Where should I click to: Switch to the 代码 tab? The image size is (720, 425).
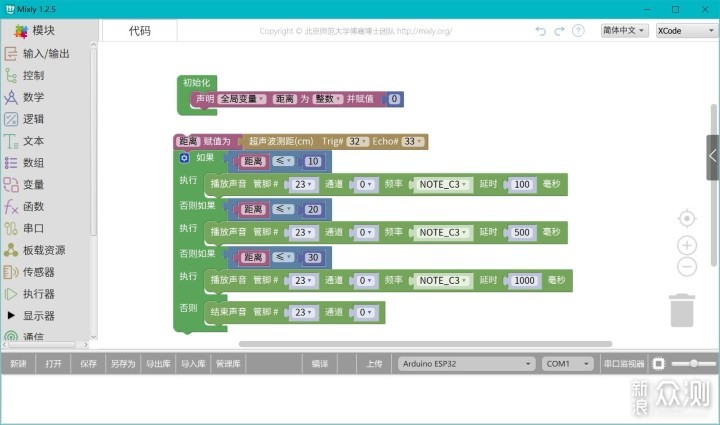(x=139, y=31)
